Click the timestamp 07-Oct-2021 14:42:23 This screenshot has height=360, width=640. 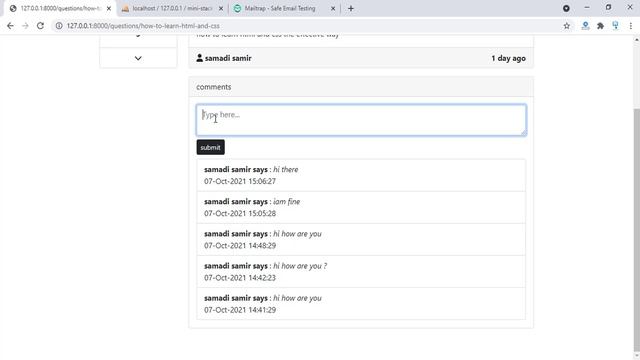pos(240,278)
